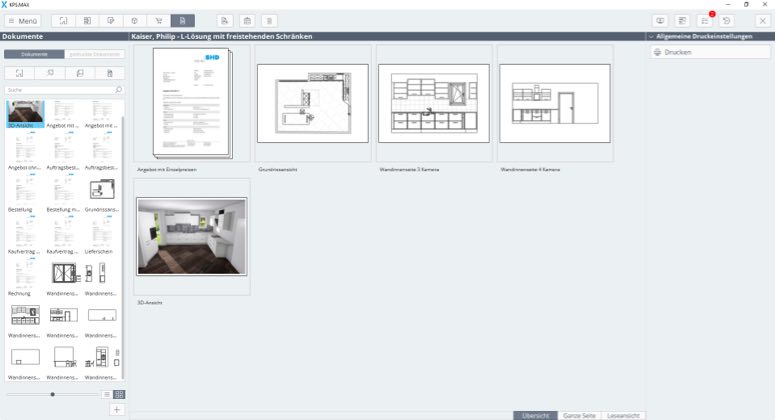This screenshot has height=420, width=775.
Task: Switch document list to list view
Action: pos(107,395)
